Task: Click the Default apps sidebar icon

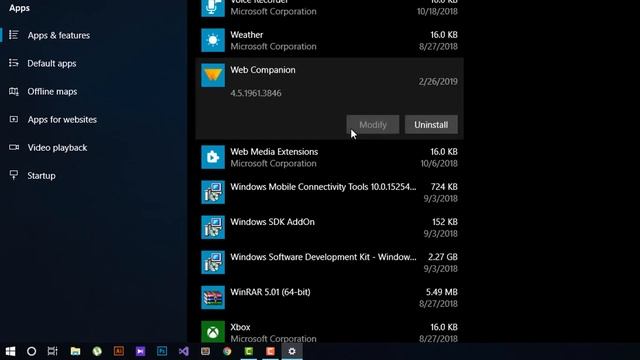Action: coord(14,63)
